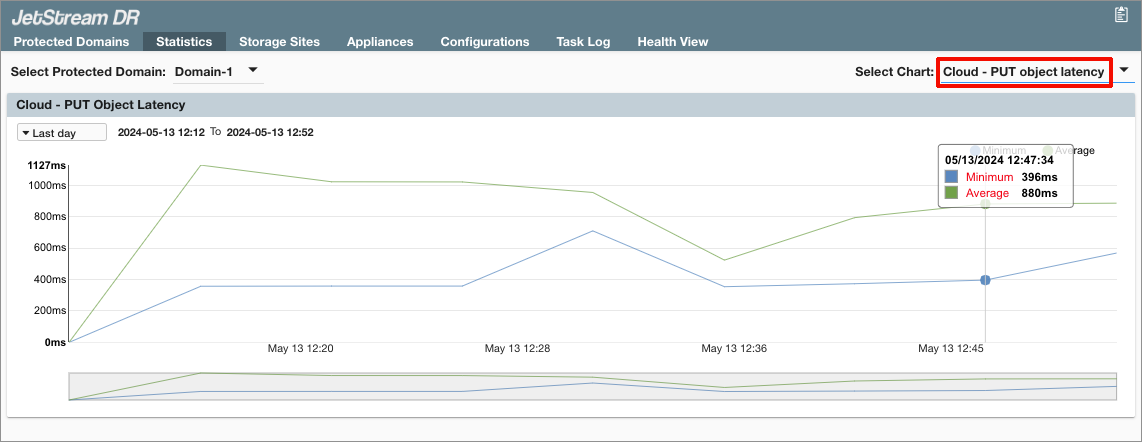Switch to the Protected Domains tab
Image resolution: width=1142 pixels, height=442 pixels.
[71, 42]
